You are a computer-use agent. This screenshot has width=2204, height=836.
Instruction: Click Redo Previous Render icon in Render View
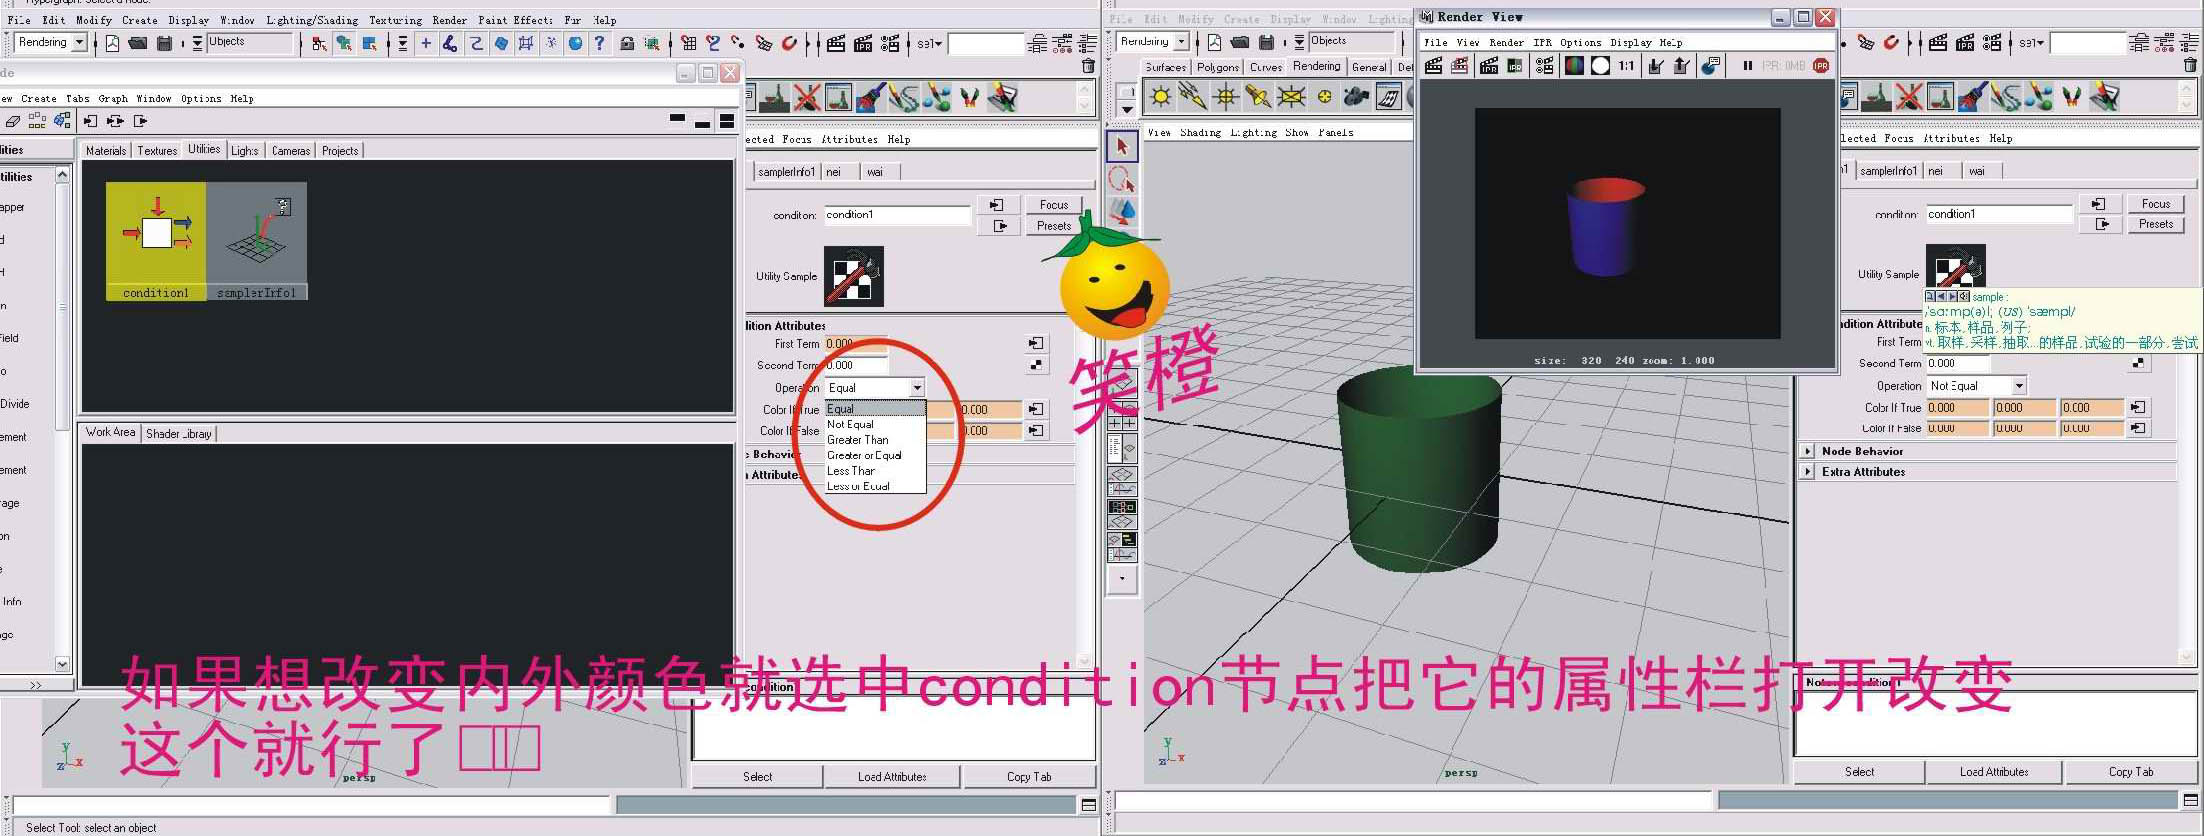click(x=1433, y=66)
